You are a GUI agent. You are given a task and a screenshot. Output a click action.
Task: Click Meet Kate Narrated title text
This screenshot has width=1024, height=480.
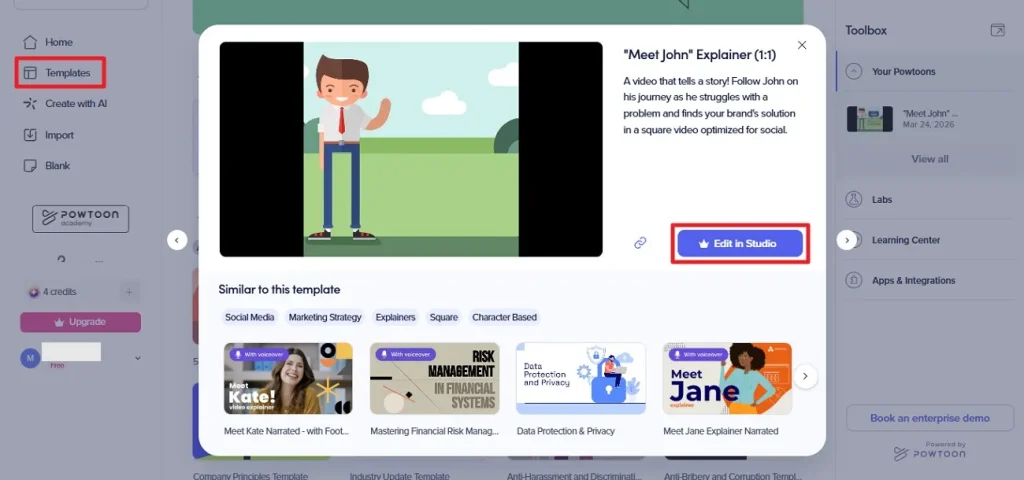[x=288, y=432]
